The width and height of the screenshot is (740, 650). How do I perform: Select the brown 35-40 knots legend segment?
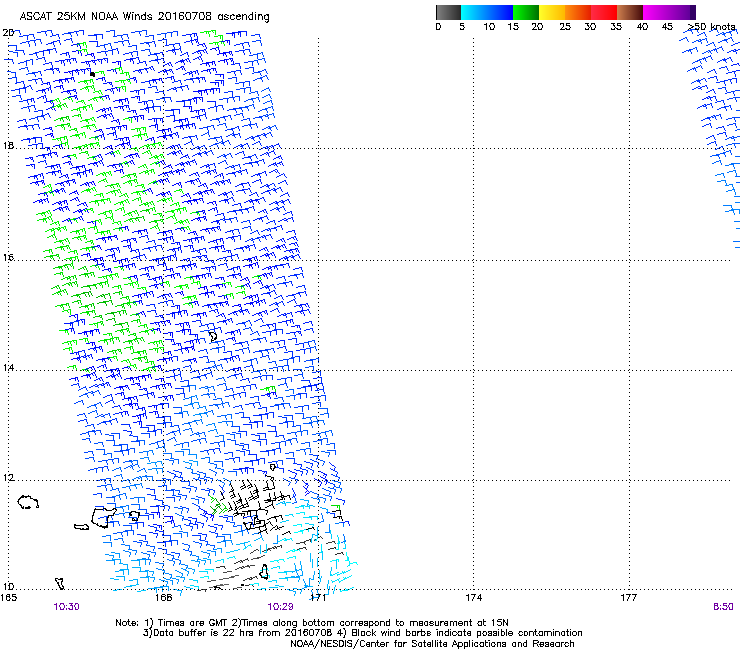coord(630,12)
